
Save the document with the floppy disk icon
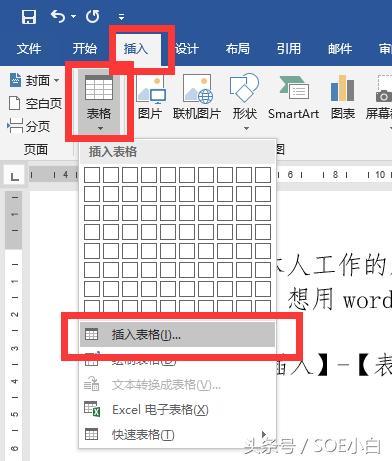[29, 16]
